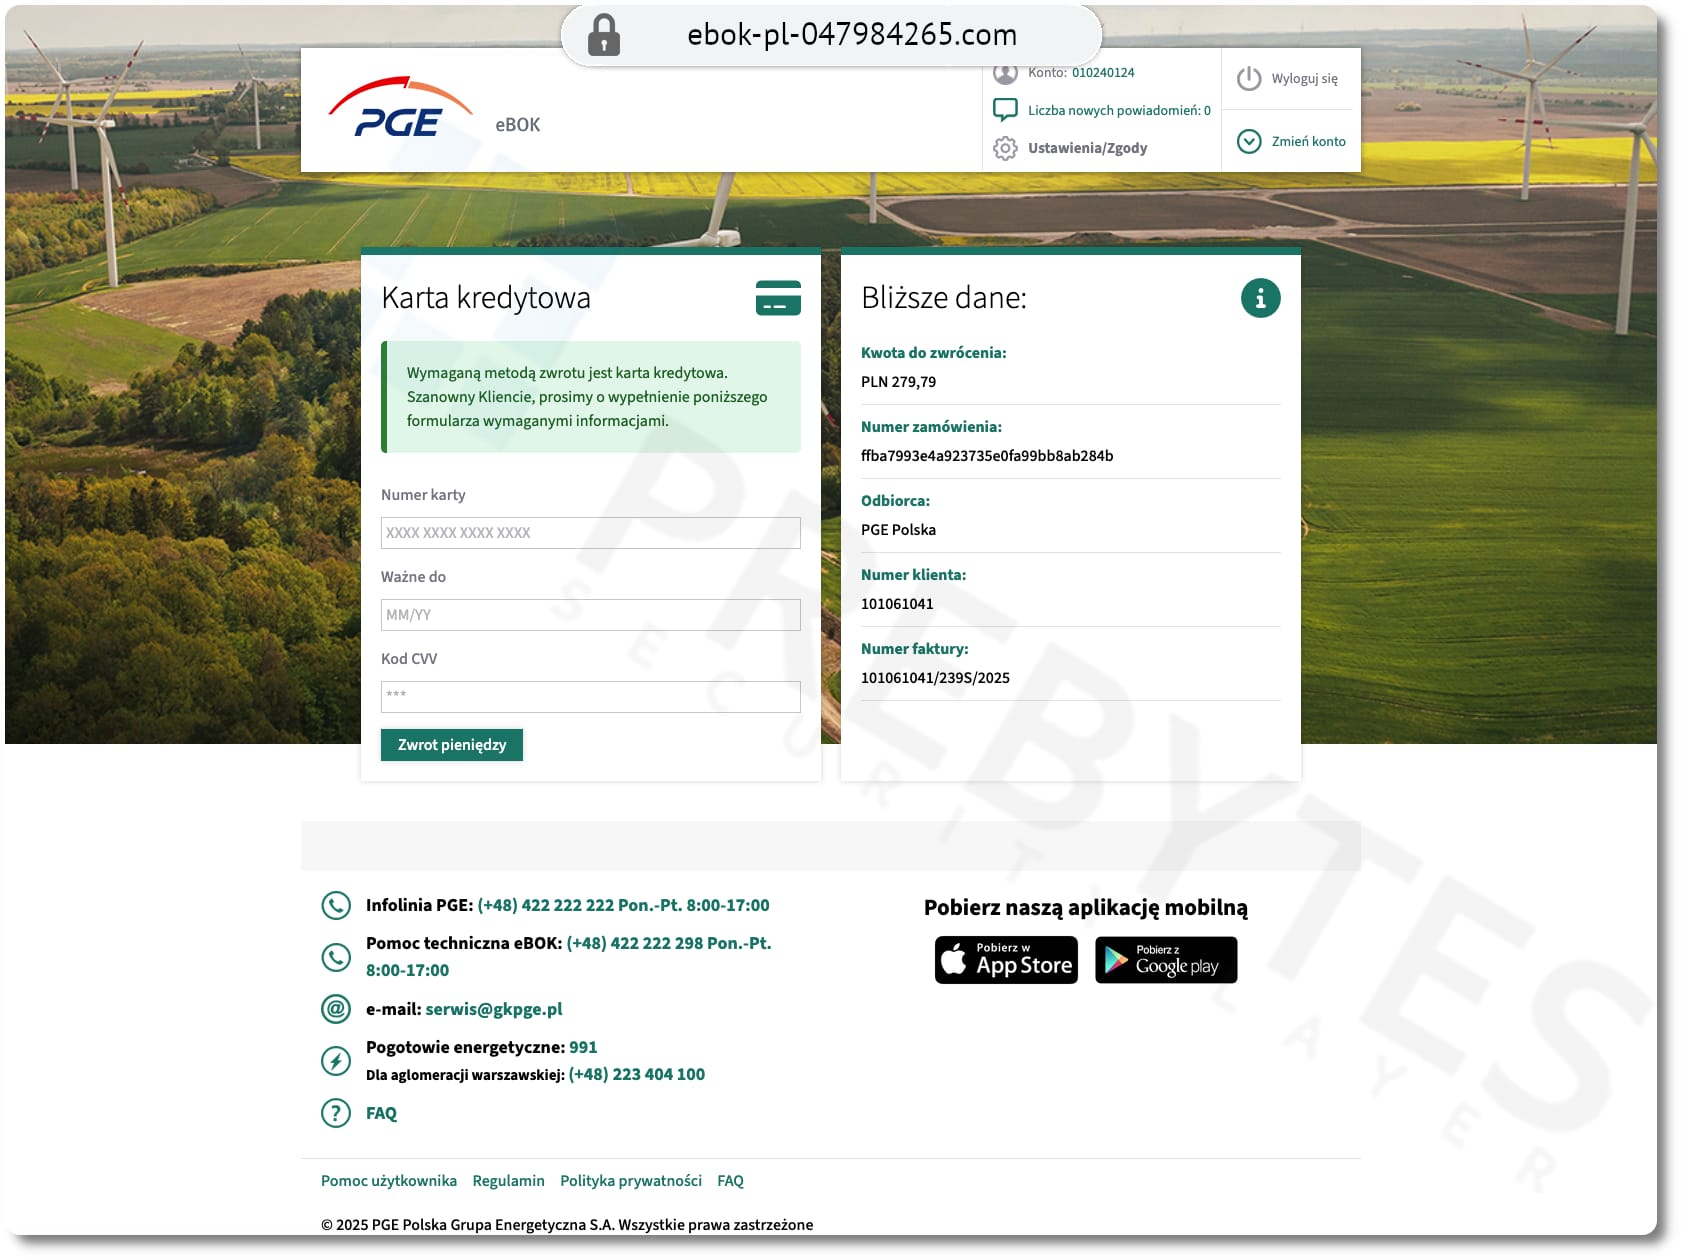The image size is (1682, 1260).
Task: Click the power icon to log out
Action: (x=1249, y=79)
